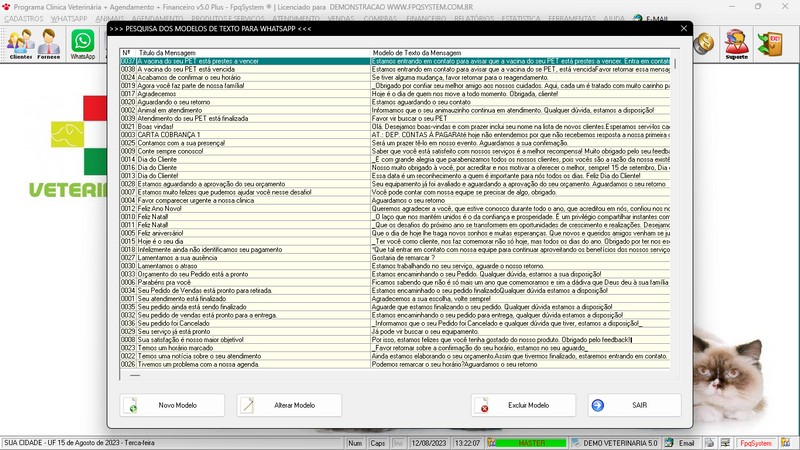800x450 pixels.
Task: Click the E-MAIL globe icon in menu bar
Action: click(638, 18)
